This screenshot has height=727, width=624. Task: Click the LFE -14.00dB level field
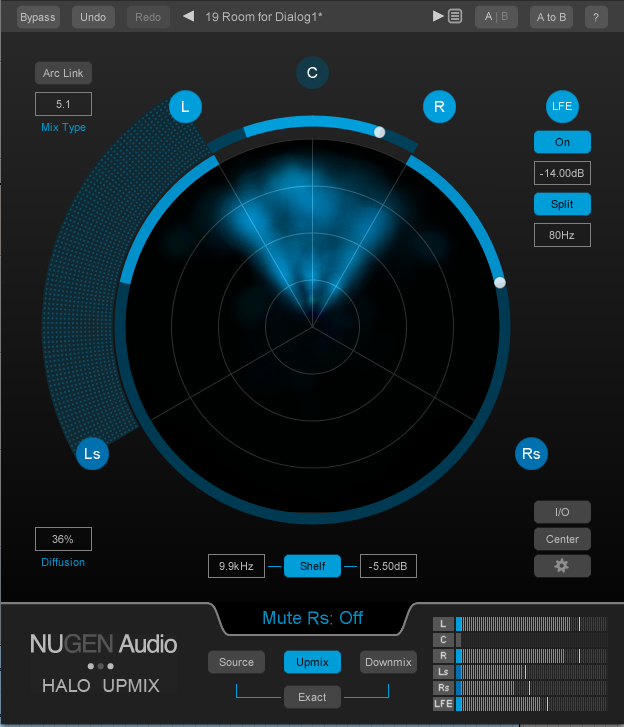[562, 173]
